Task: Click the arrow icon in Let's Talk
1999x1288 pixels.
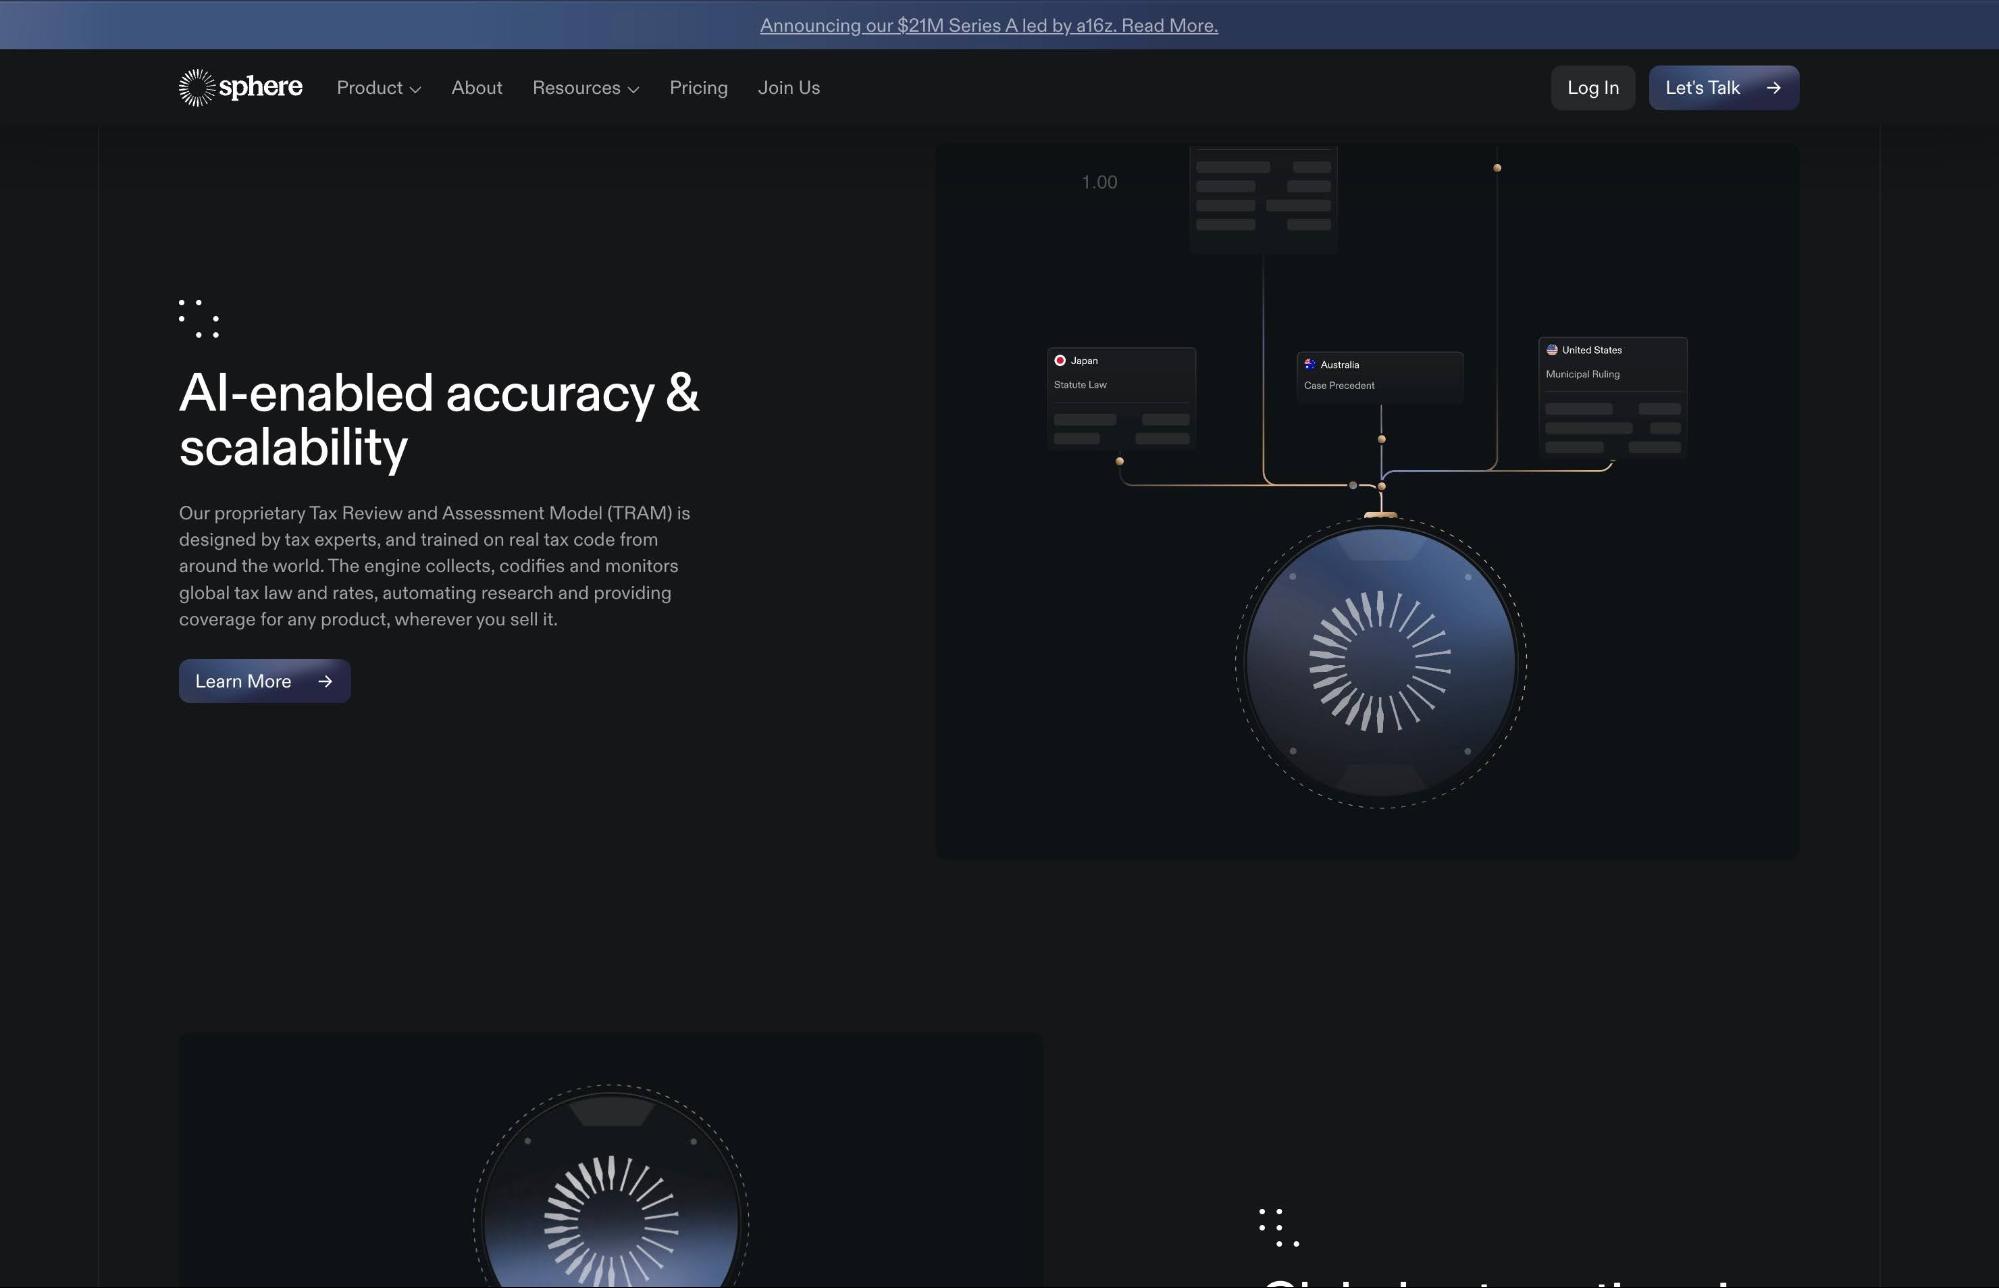Action: click(x=1773, y=88)
